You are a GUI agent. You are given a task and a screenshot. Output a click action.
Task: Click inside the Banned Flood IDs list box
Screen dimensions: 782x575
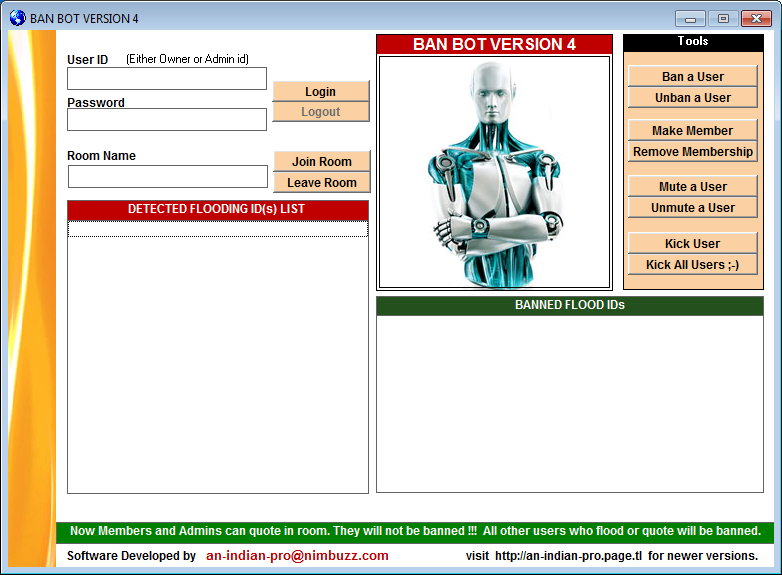tap(570, 404)
